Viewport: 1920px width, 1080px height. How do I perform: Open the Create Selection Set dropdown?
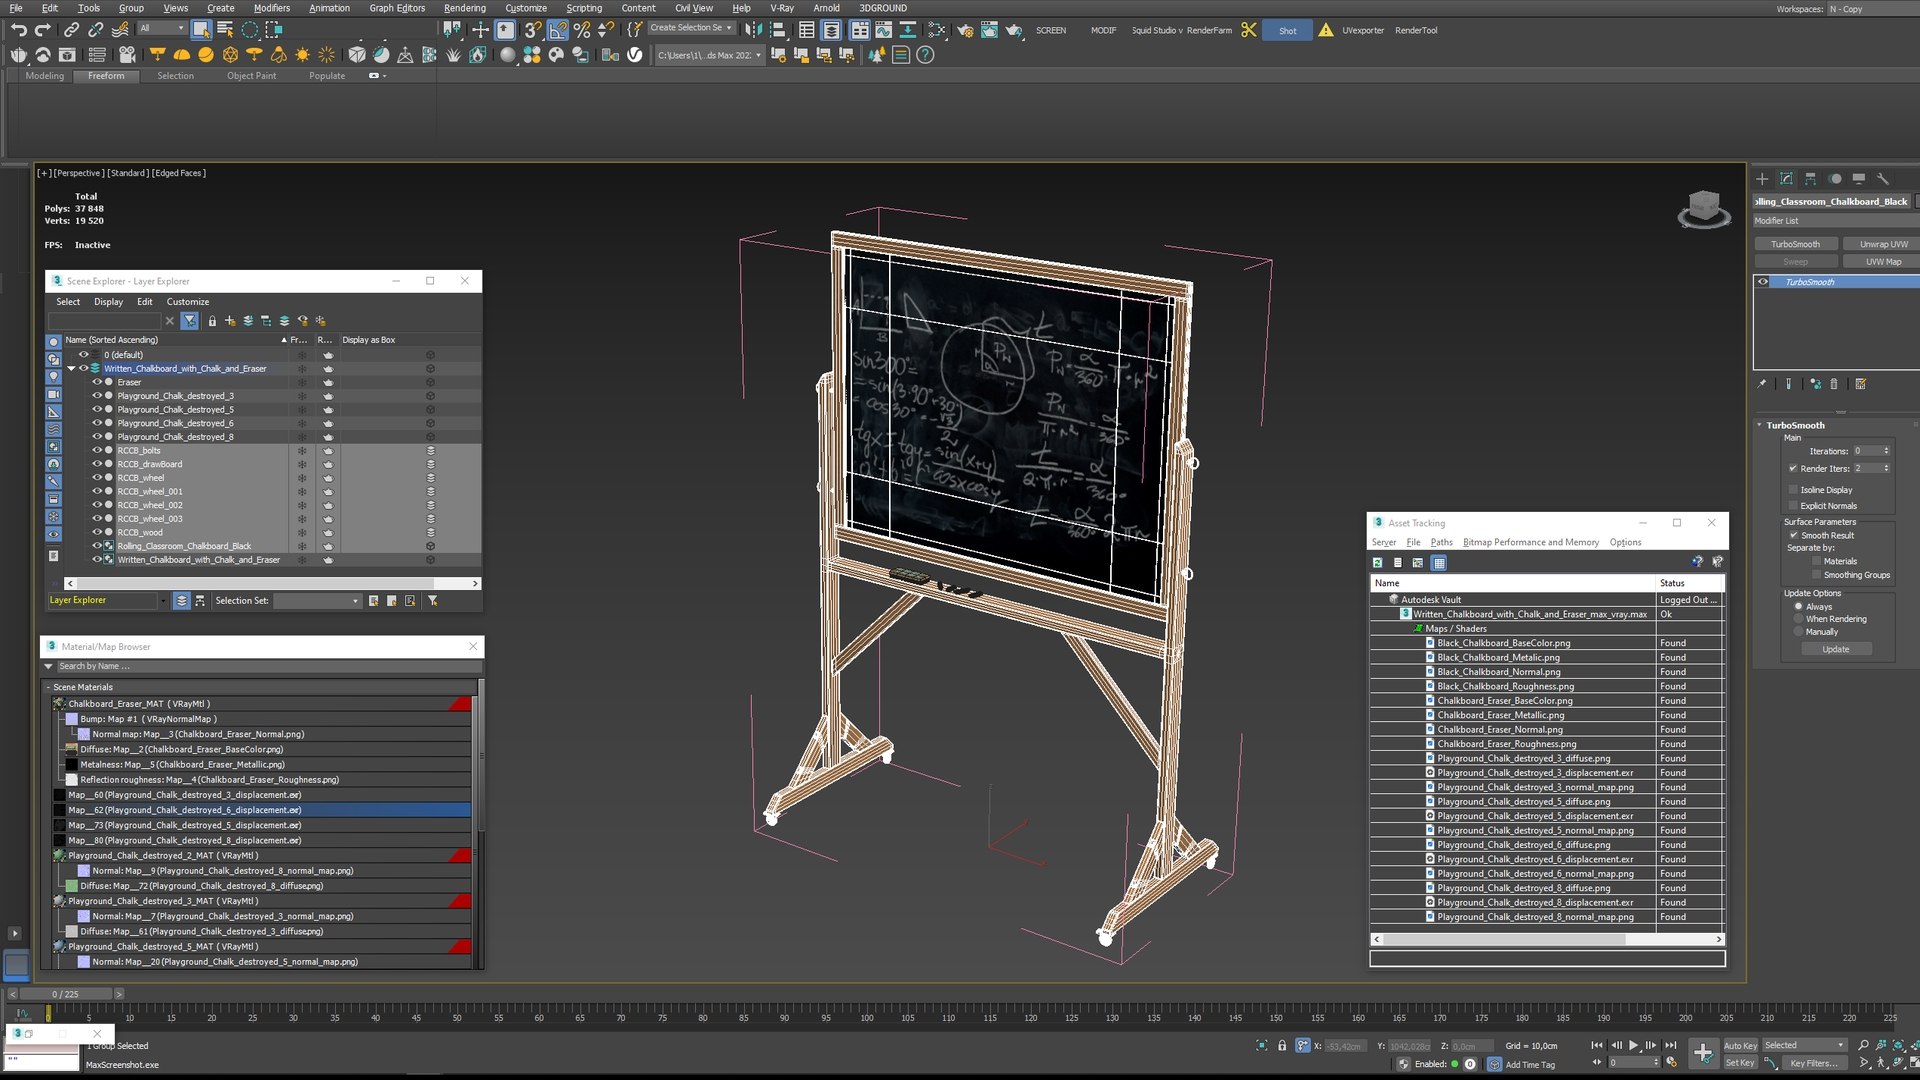point(692,28)
